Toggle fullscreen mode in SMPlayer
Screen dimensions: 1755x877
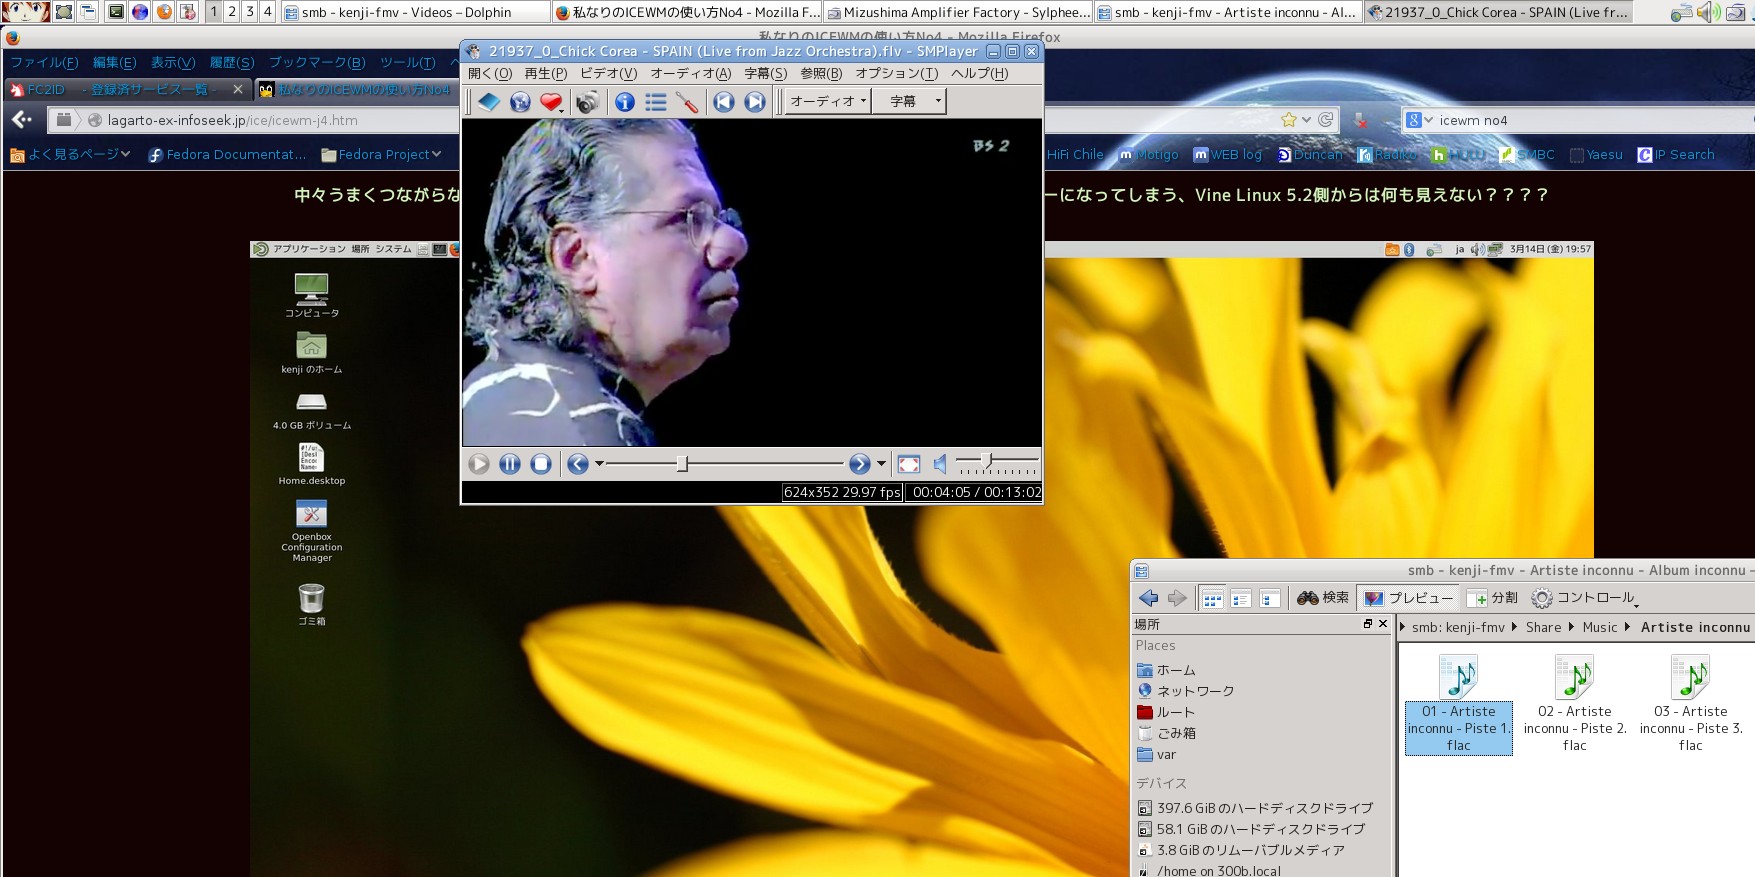tap(908, 464)
